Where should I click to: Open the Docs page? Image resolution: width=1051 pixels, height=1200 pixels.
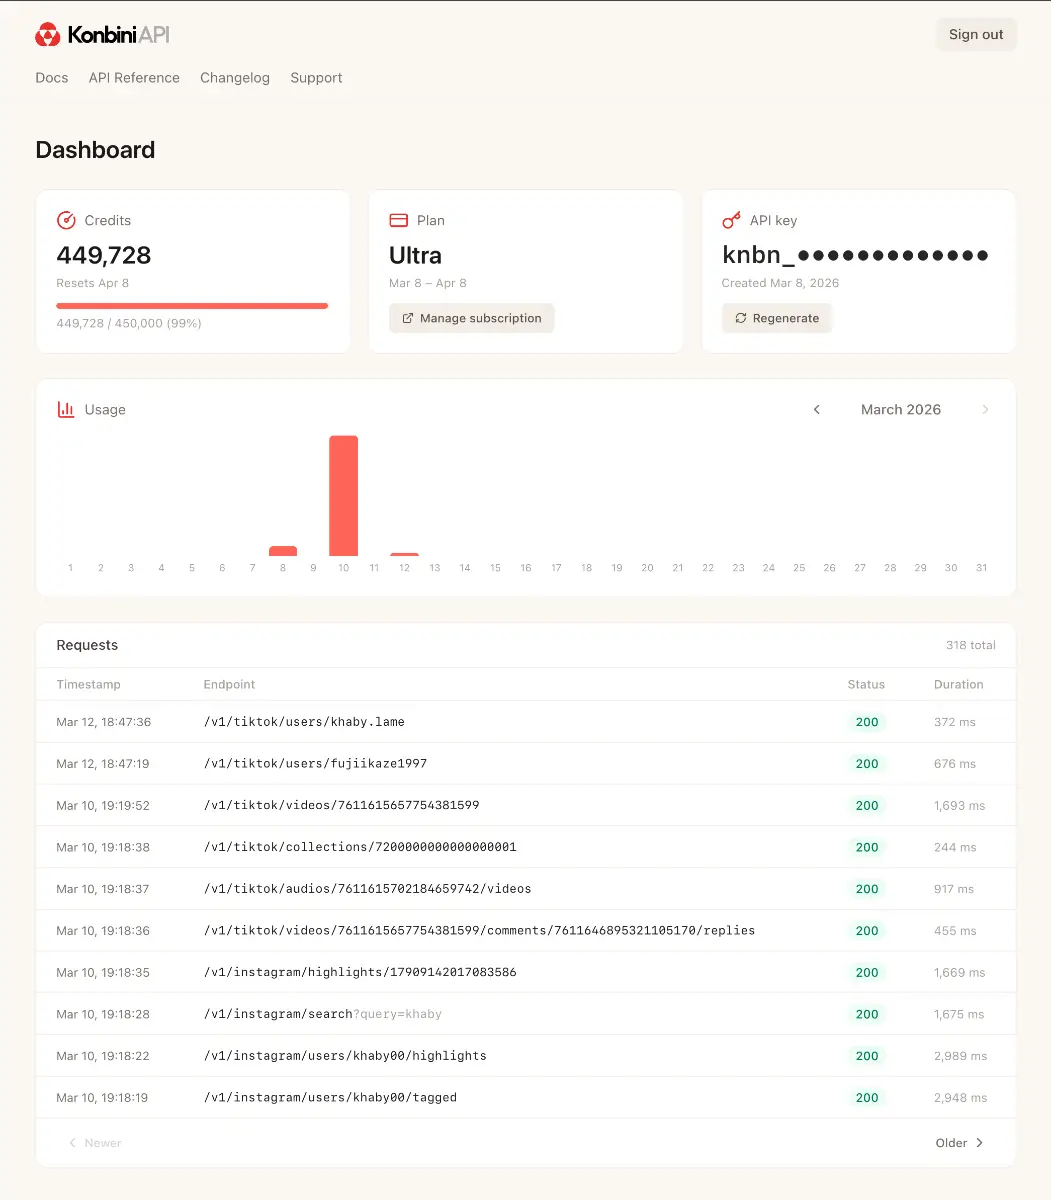pos(52,78)
